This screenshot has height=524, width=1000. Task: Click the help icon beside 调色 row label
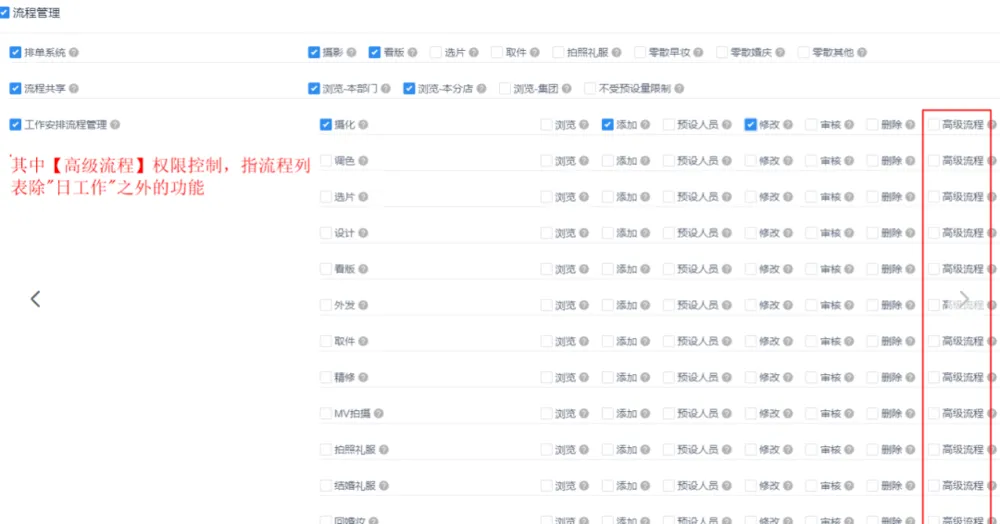click(x=363, y=161)
